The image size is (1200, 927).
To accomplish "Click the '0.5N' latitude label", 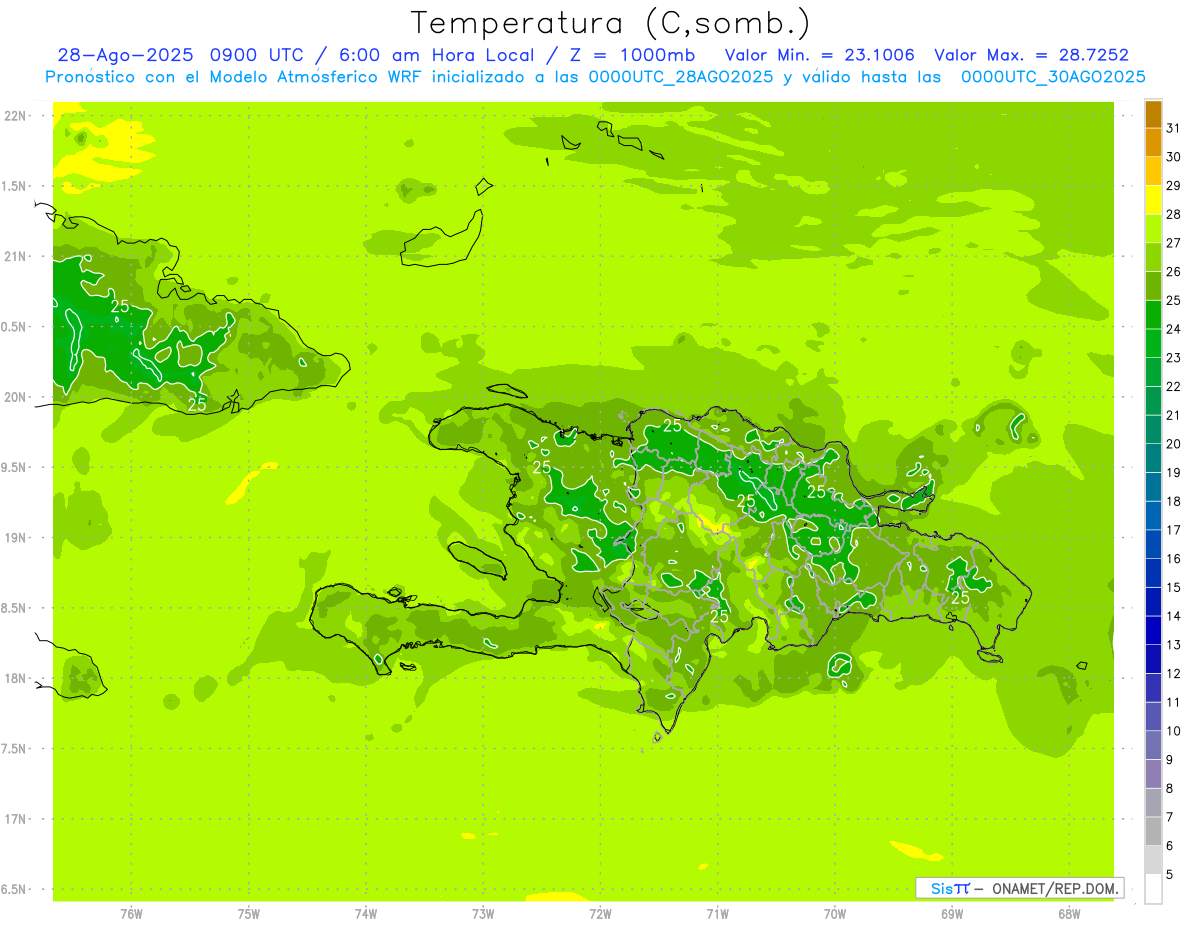I will [x=15, y=327].
